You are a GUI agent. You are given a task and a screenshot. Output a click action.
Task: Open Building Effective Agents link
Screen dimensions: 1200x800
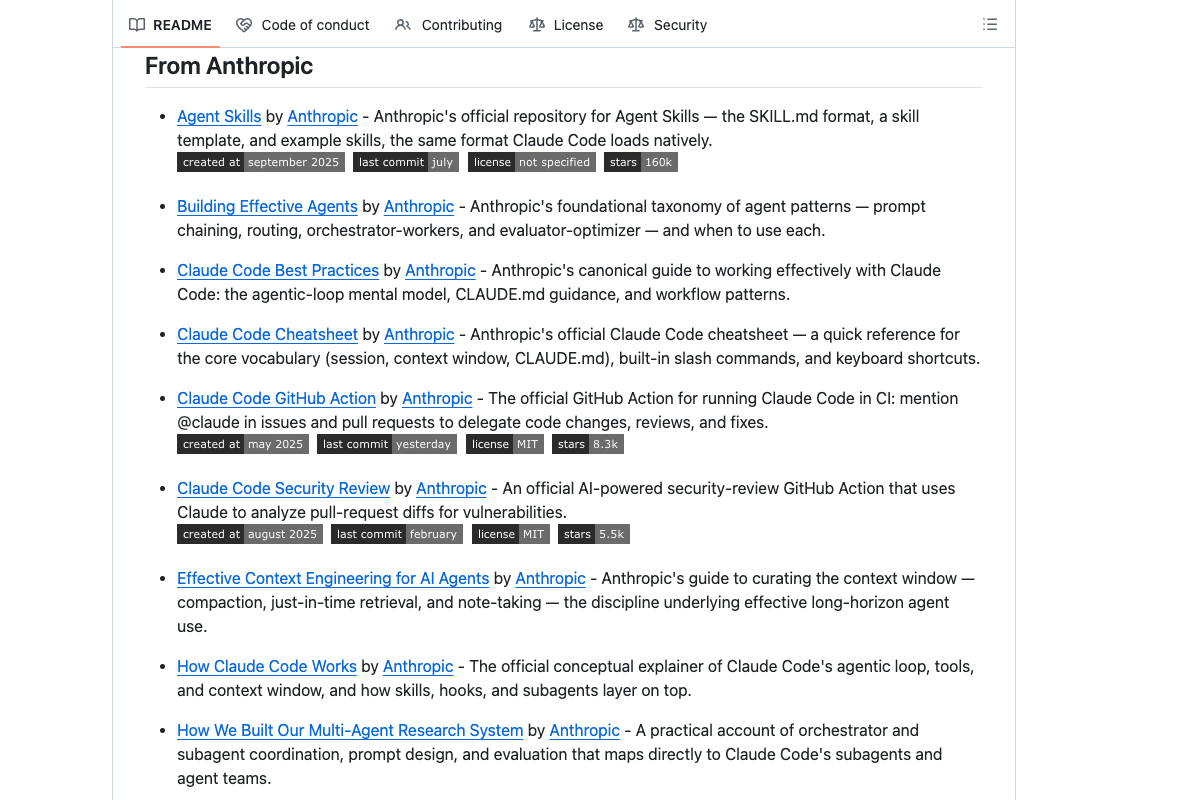coord(267,206)
